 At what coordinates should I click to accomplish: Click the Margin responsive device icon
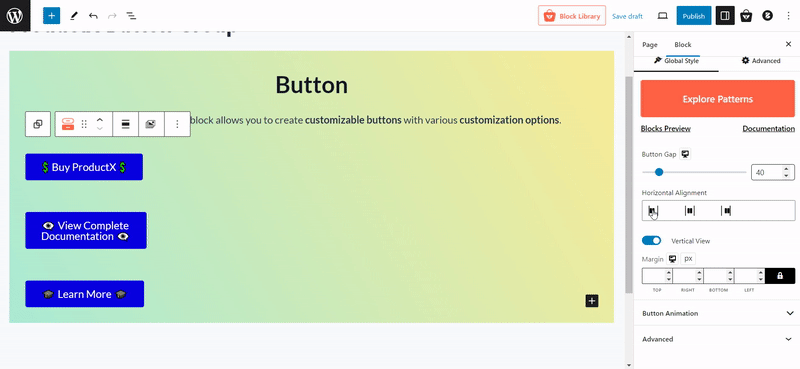pyautogui.click(x=672, y=259)
